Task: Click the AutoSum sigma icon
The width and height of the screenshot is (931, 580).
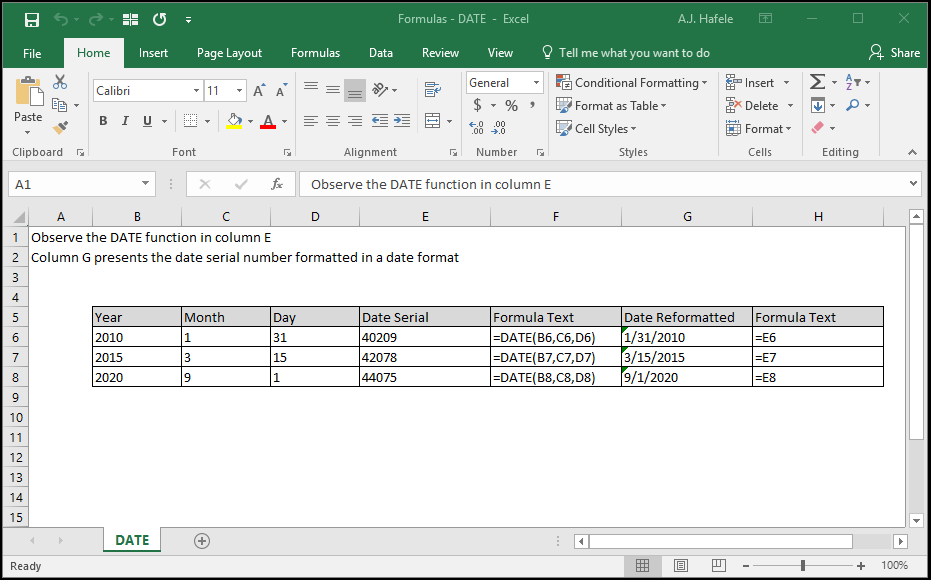Action: 818,83
